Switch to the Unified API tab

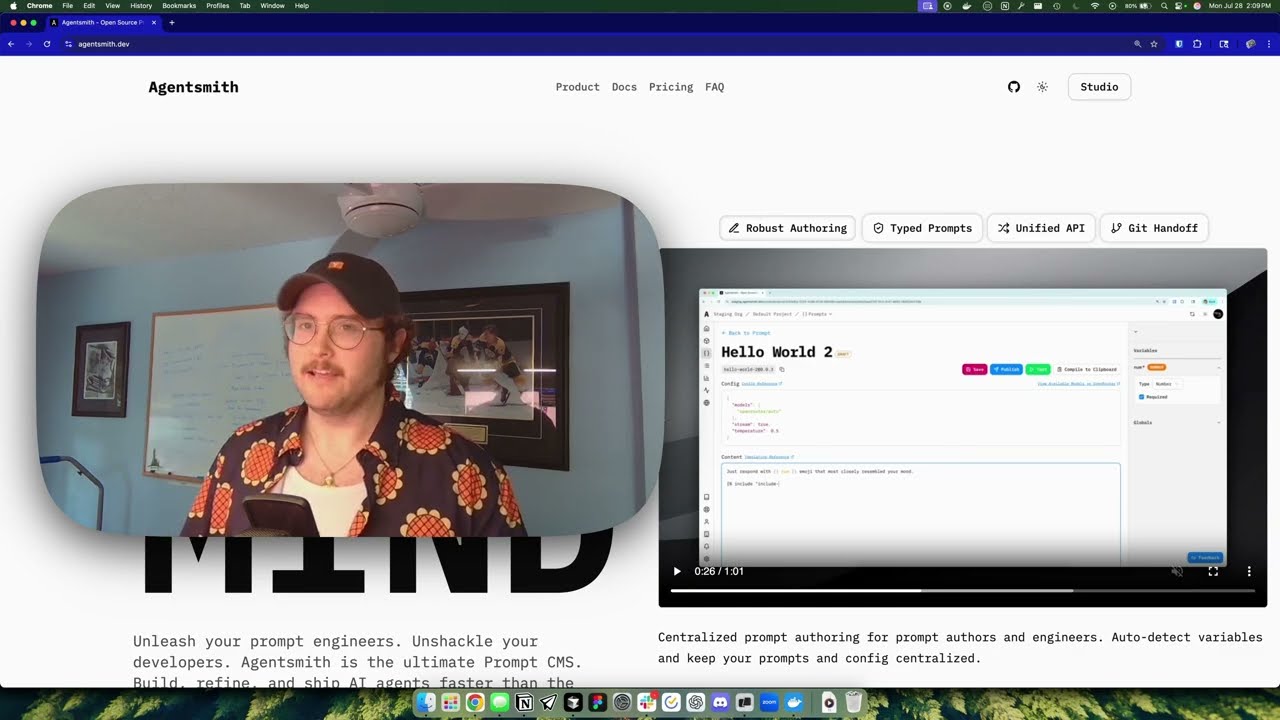tap(1041, 228)
